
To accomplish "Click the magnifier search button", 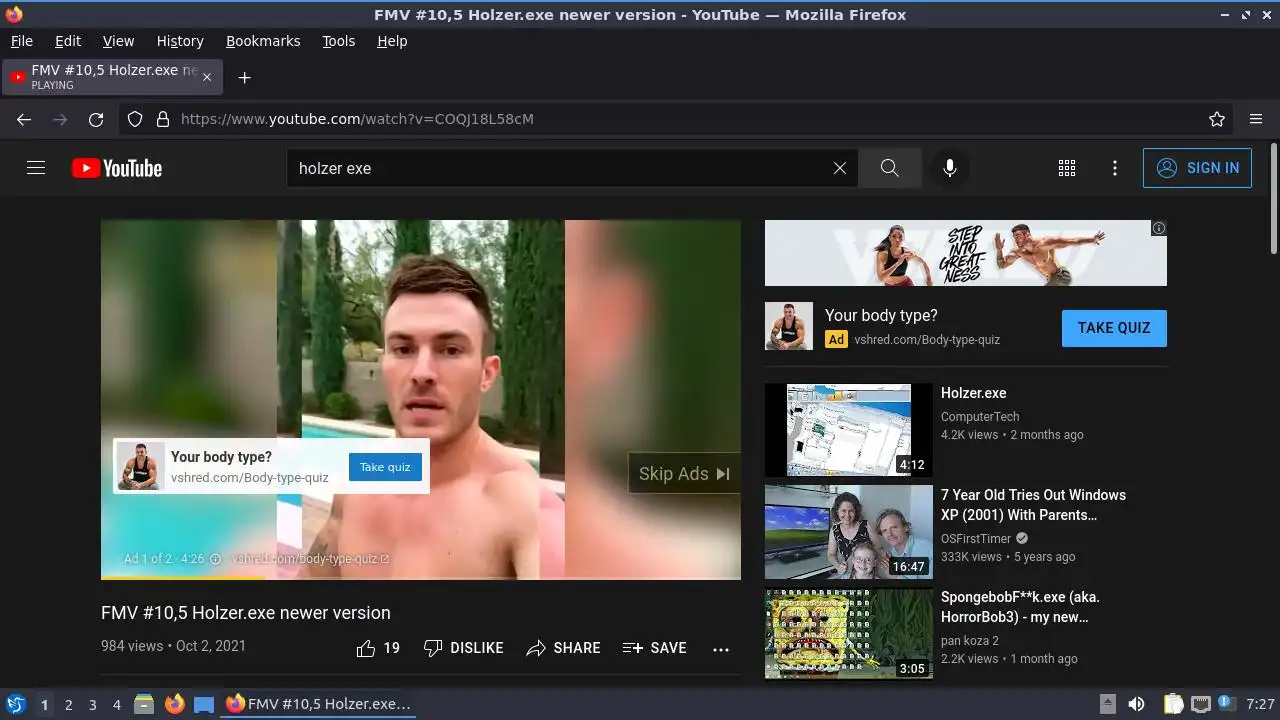I will tap(889, 168).
